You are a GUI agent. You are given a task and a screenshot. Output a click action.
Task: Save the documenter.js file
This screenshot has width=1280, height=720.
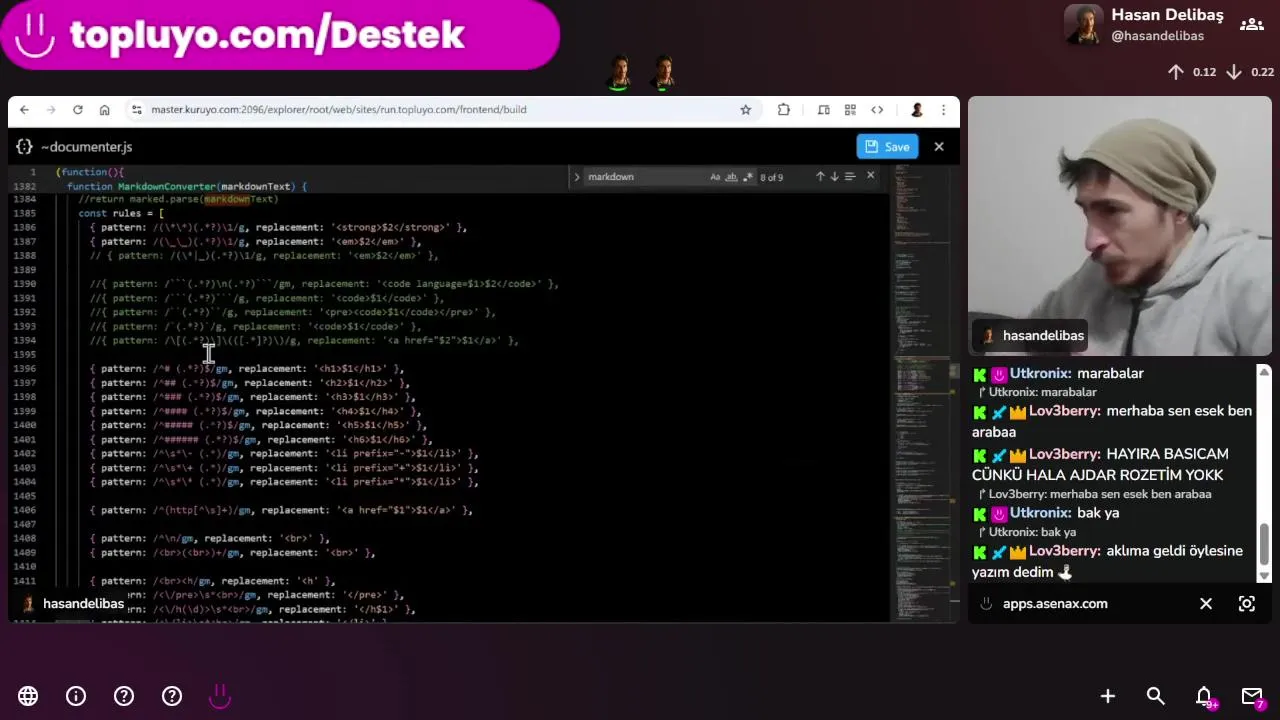pos(887,146)
